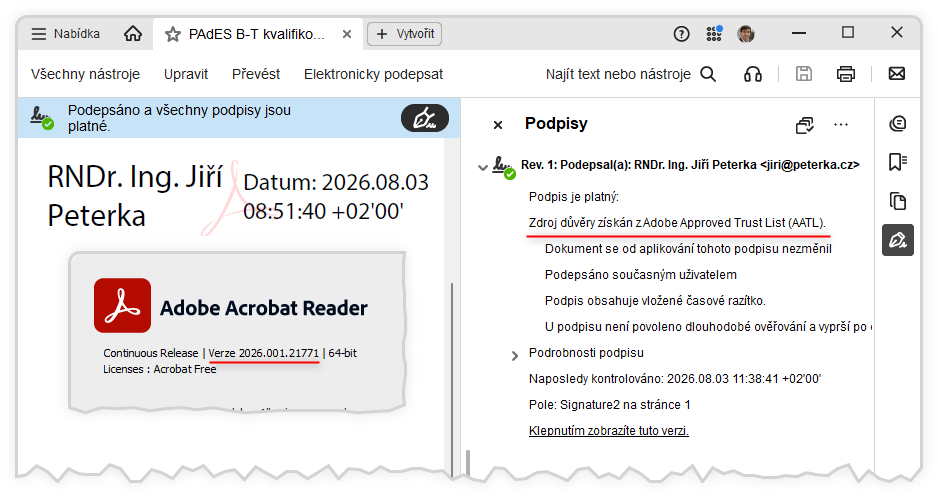Open the apps grid icon
Viewport: 938px width, 498px height.
[x=714, y=34]
